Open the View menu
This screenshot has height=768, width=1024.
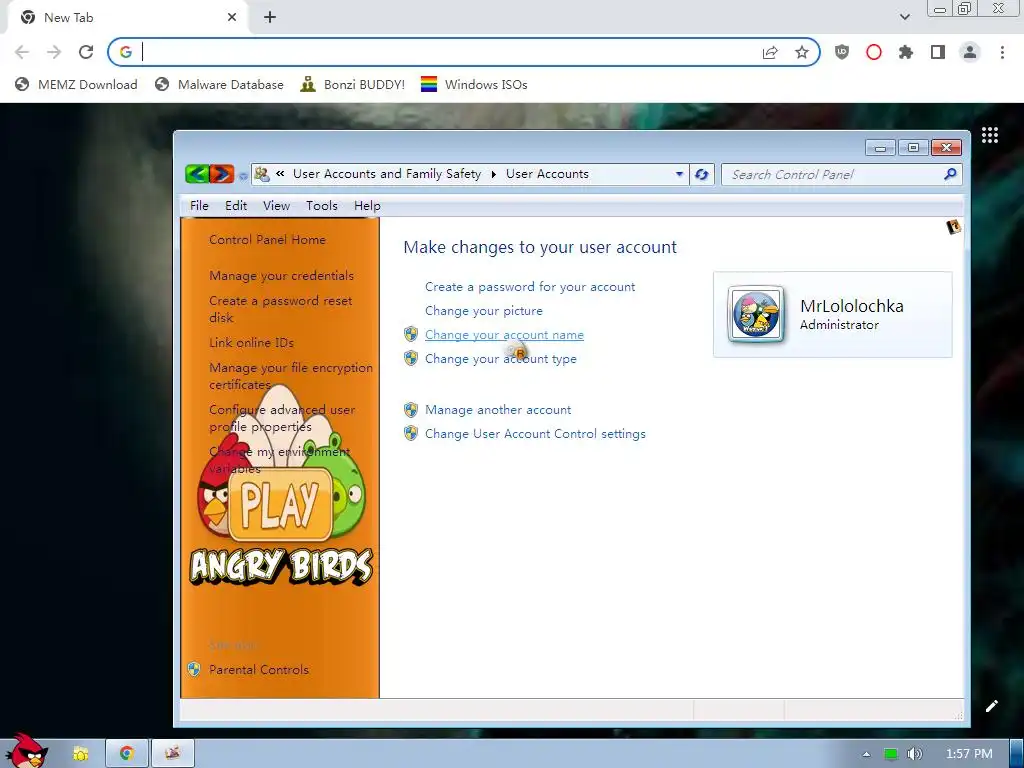[276, 206]
